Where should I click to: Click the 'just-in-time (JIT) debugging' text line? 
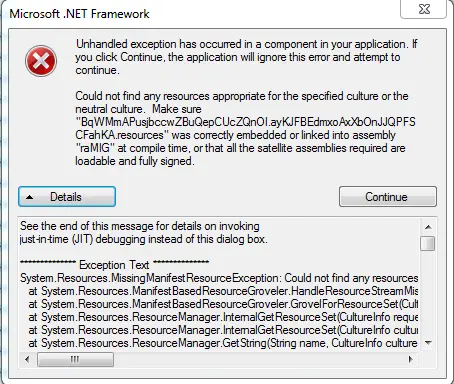click(144, 239)
